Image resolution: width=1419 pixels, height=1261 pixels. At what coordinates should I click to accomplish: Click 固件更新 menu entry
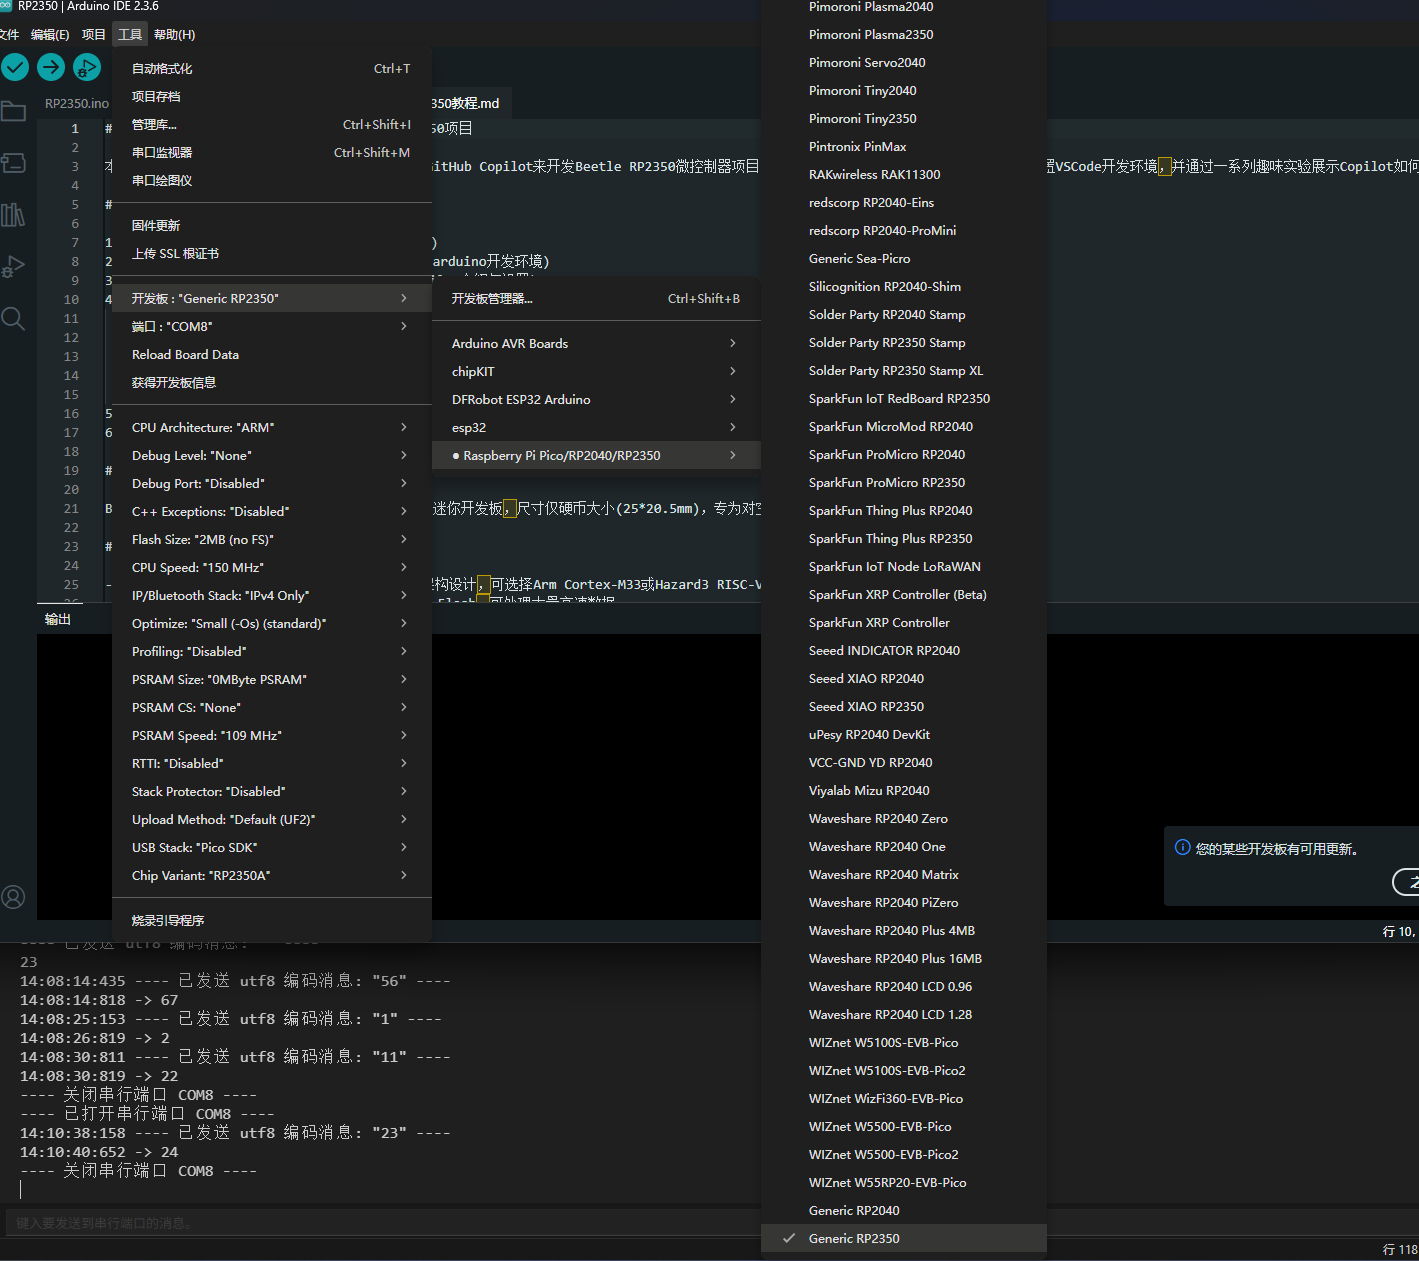272,225
